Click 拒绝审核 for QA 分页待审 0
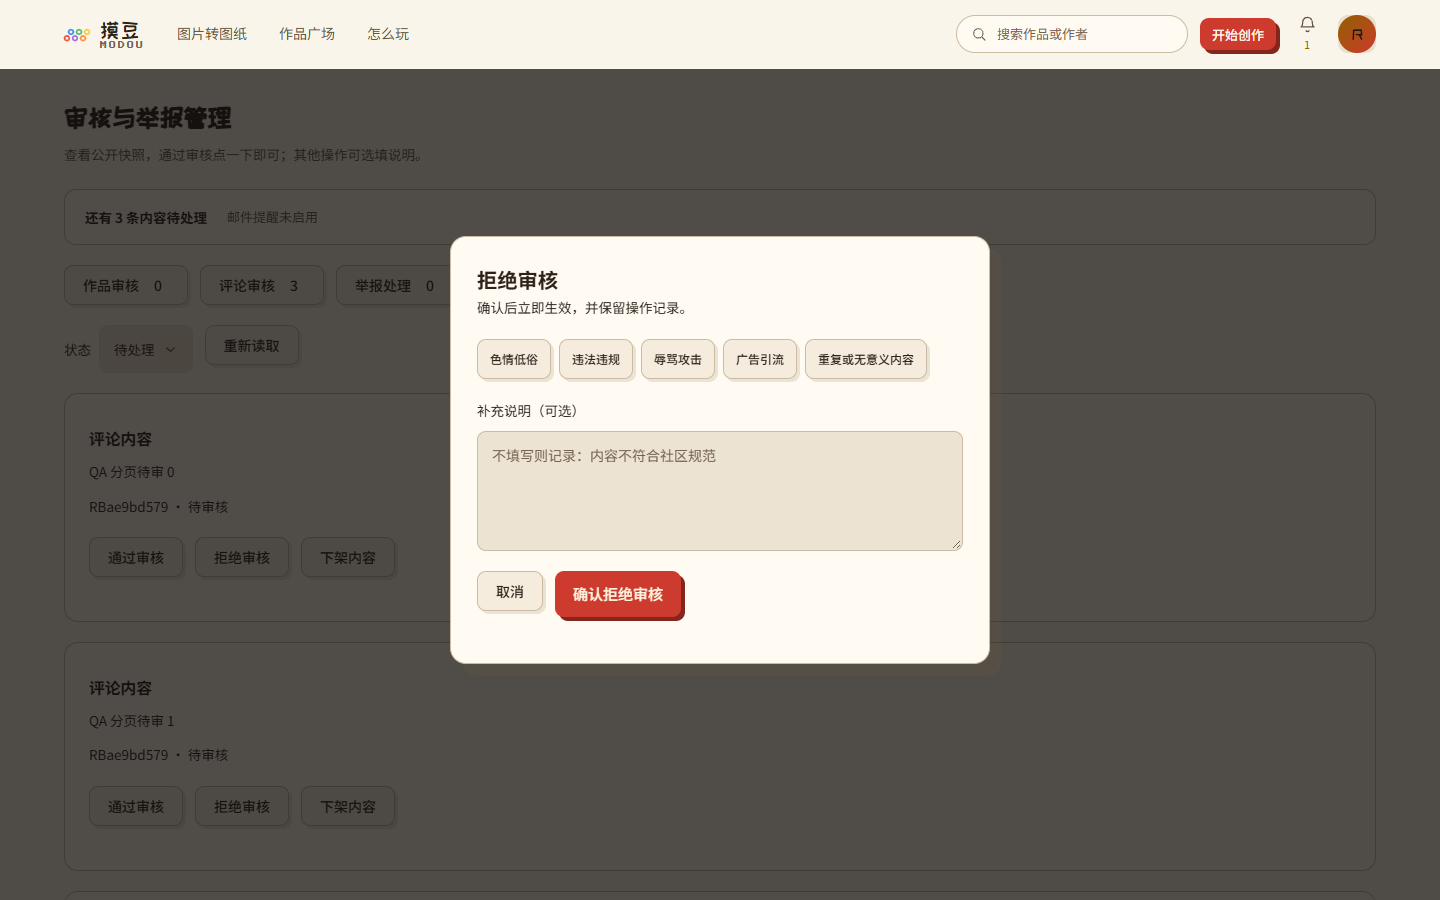 242,557
